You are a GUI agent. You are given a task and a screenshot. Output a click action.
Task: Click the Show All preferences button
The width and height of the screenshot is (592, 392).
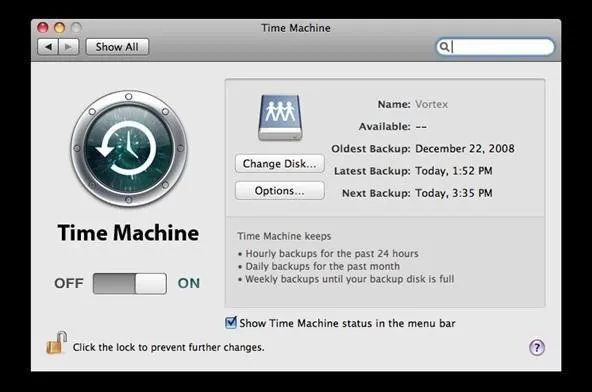point(117,47)
